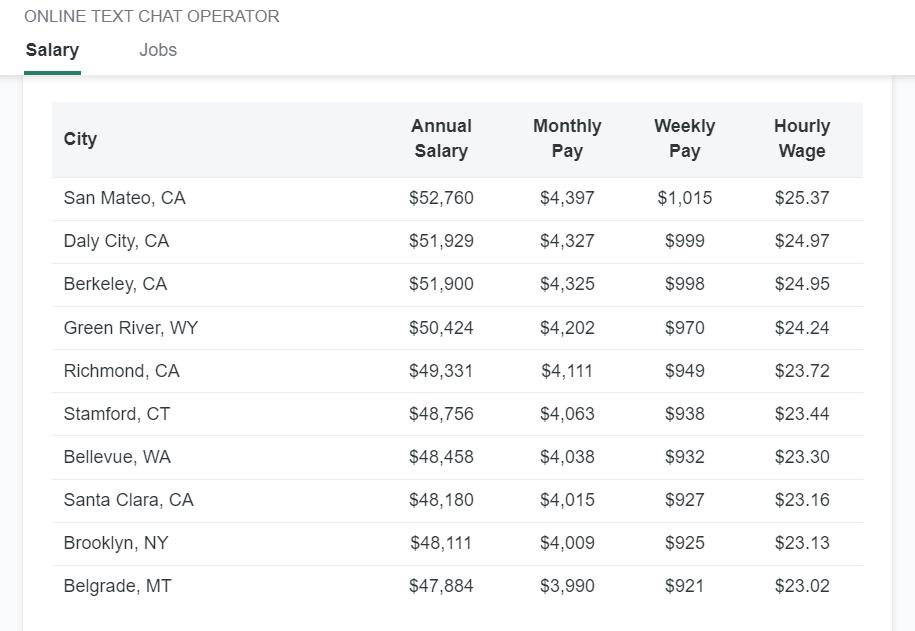
Task: Click the $48,111 annual salary value
Action: click(x=441, y=543)
